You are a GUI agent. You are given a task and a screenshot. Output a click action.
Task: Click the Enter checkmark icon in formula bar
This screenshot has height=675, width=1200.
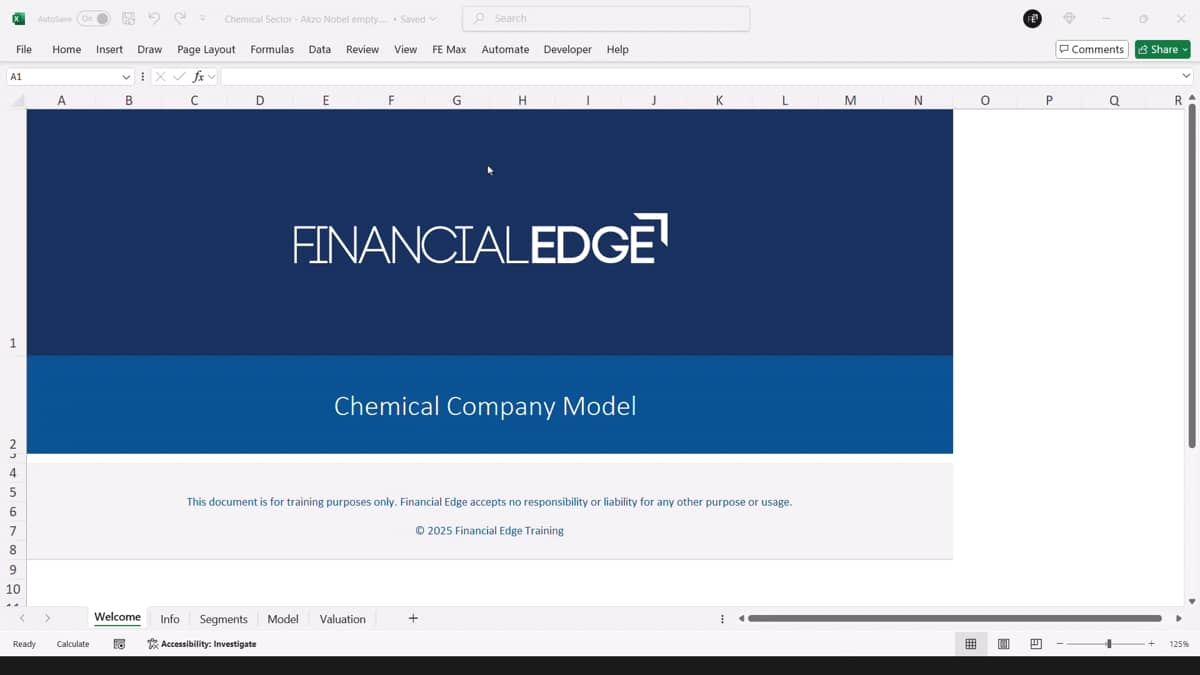(x=179, y=76)
